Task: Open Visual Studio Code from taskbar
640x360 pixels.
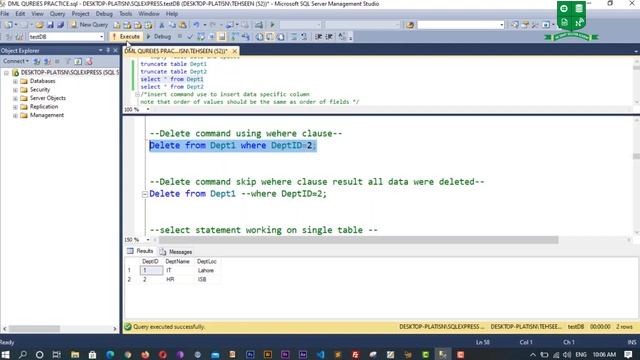Action: [320, 355]
